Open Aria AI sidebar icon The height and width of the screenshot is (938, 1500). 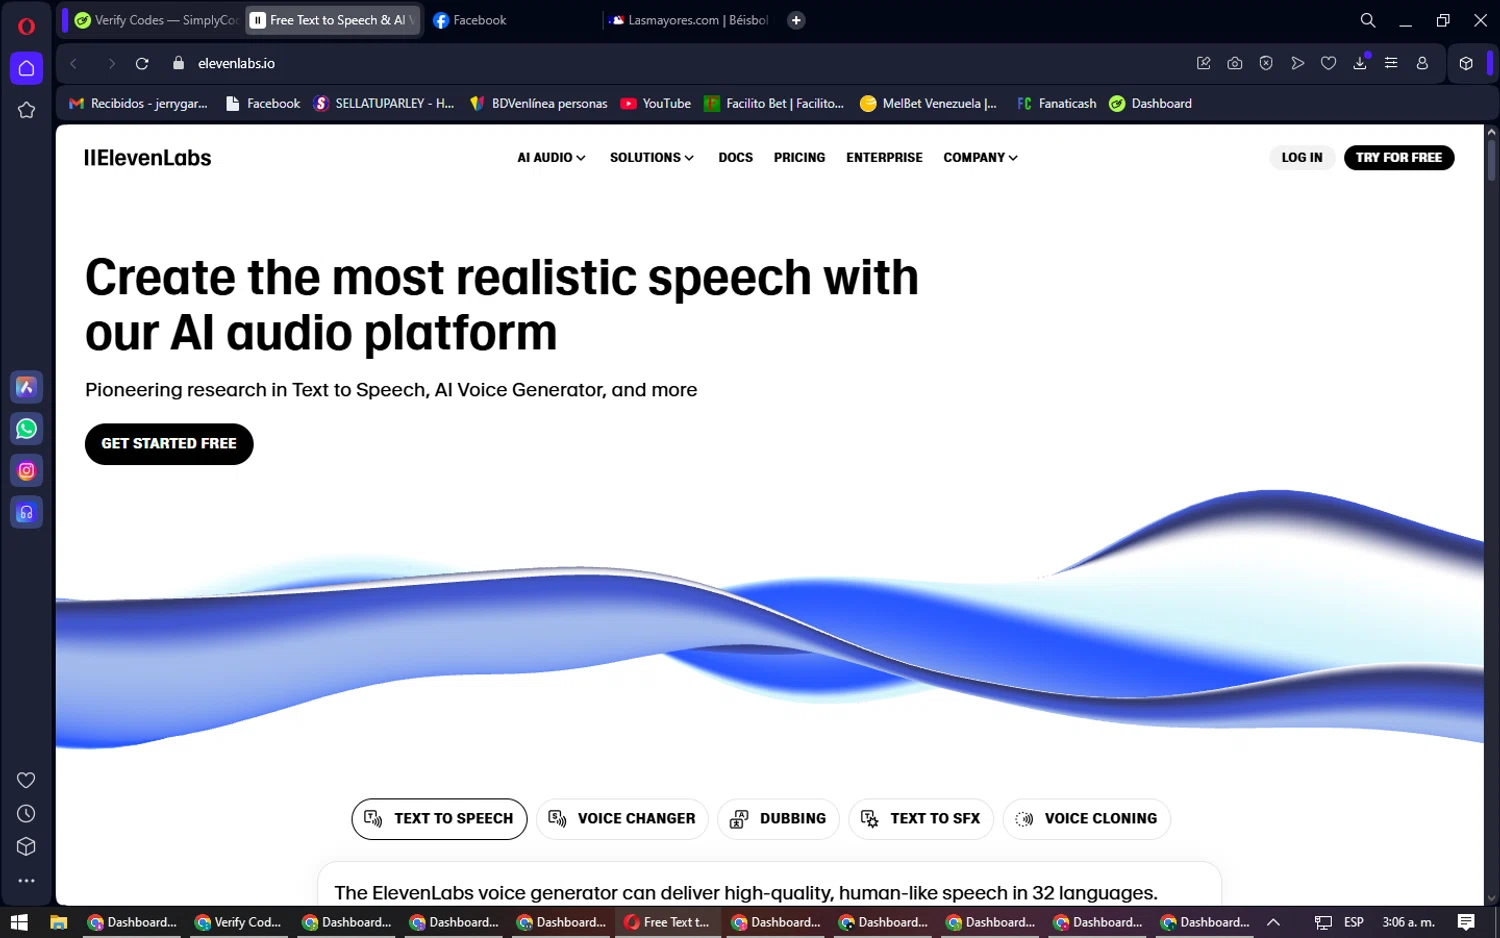[x=27, y=387]
